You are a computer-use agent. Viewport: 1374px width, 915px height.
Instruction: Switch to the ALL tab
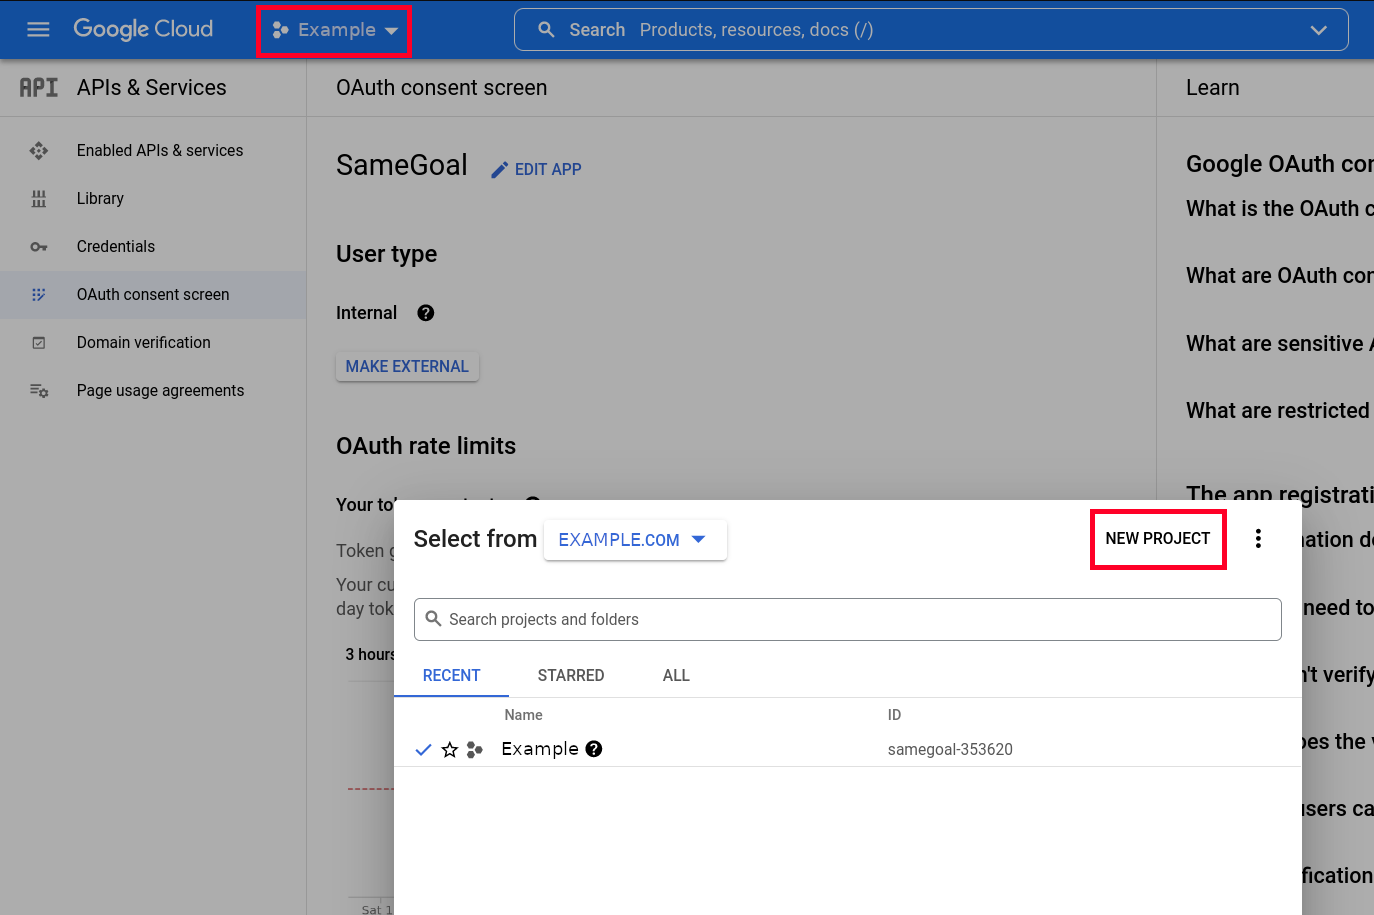click(x=676, y=675)
